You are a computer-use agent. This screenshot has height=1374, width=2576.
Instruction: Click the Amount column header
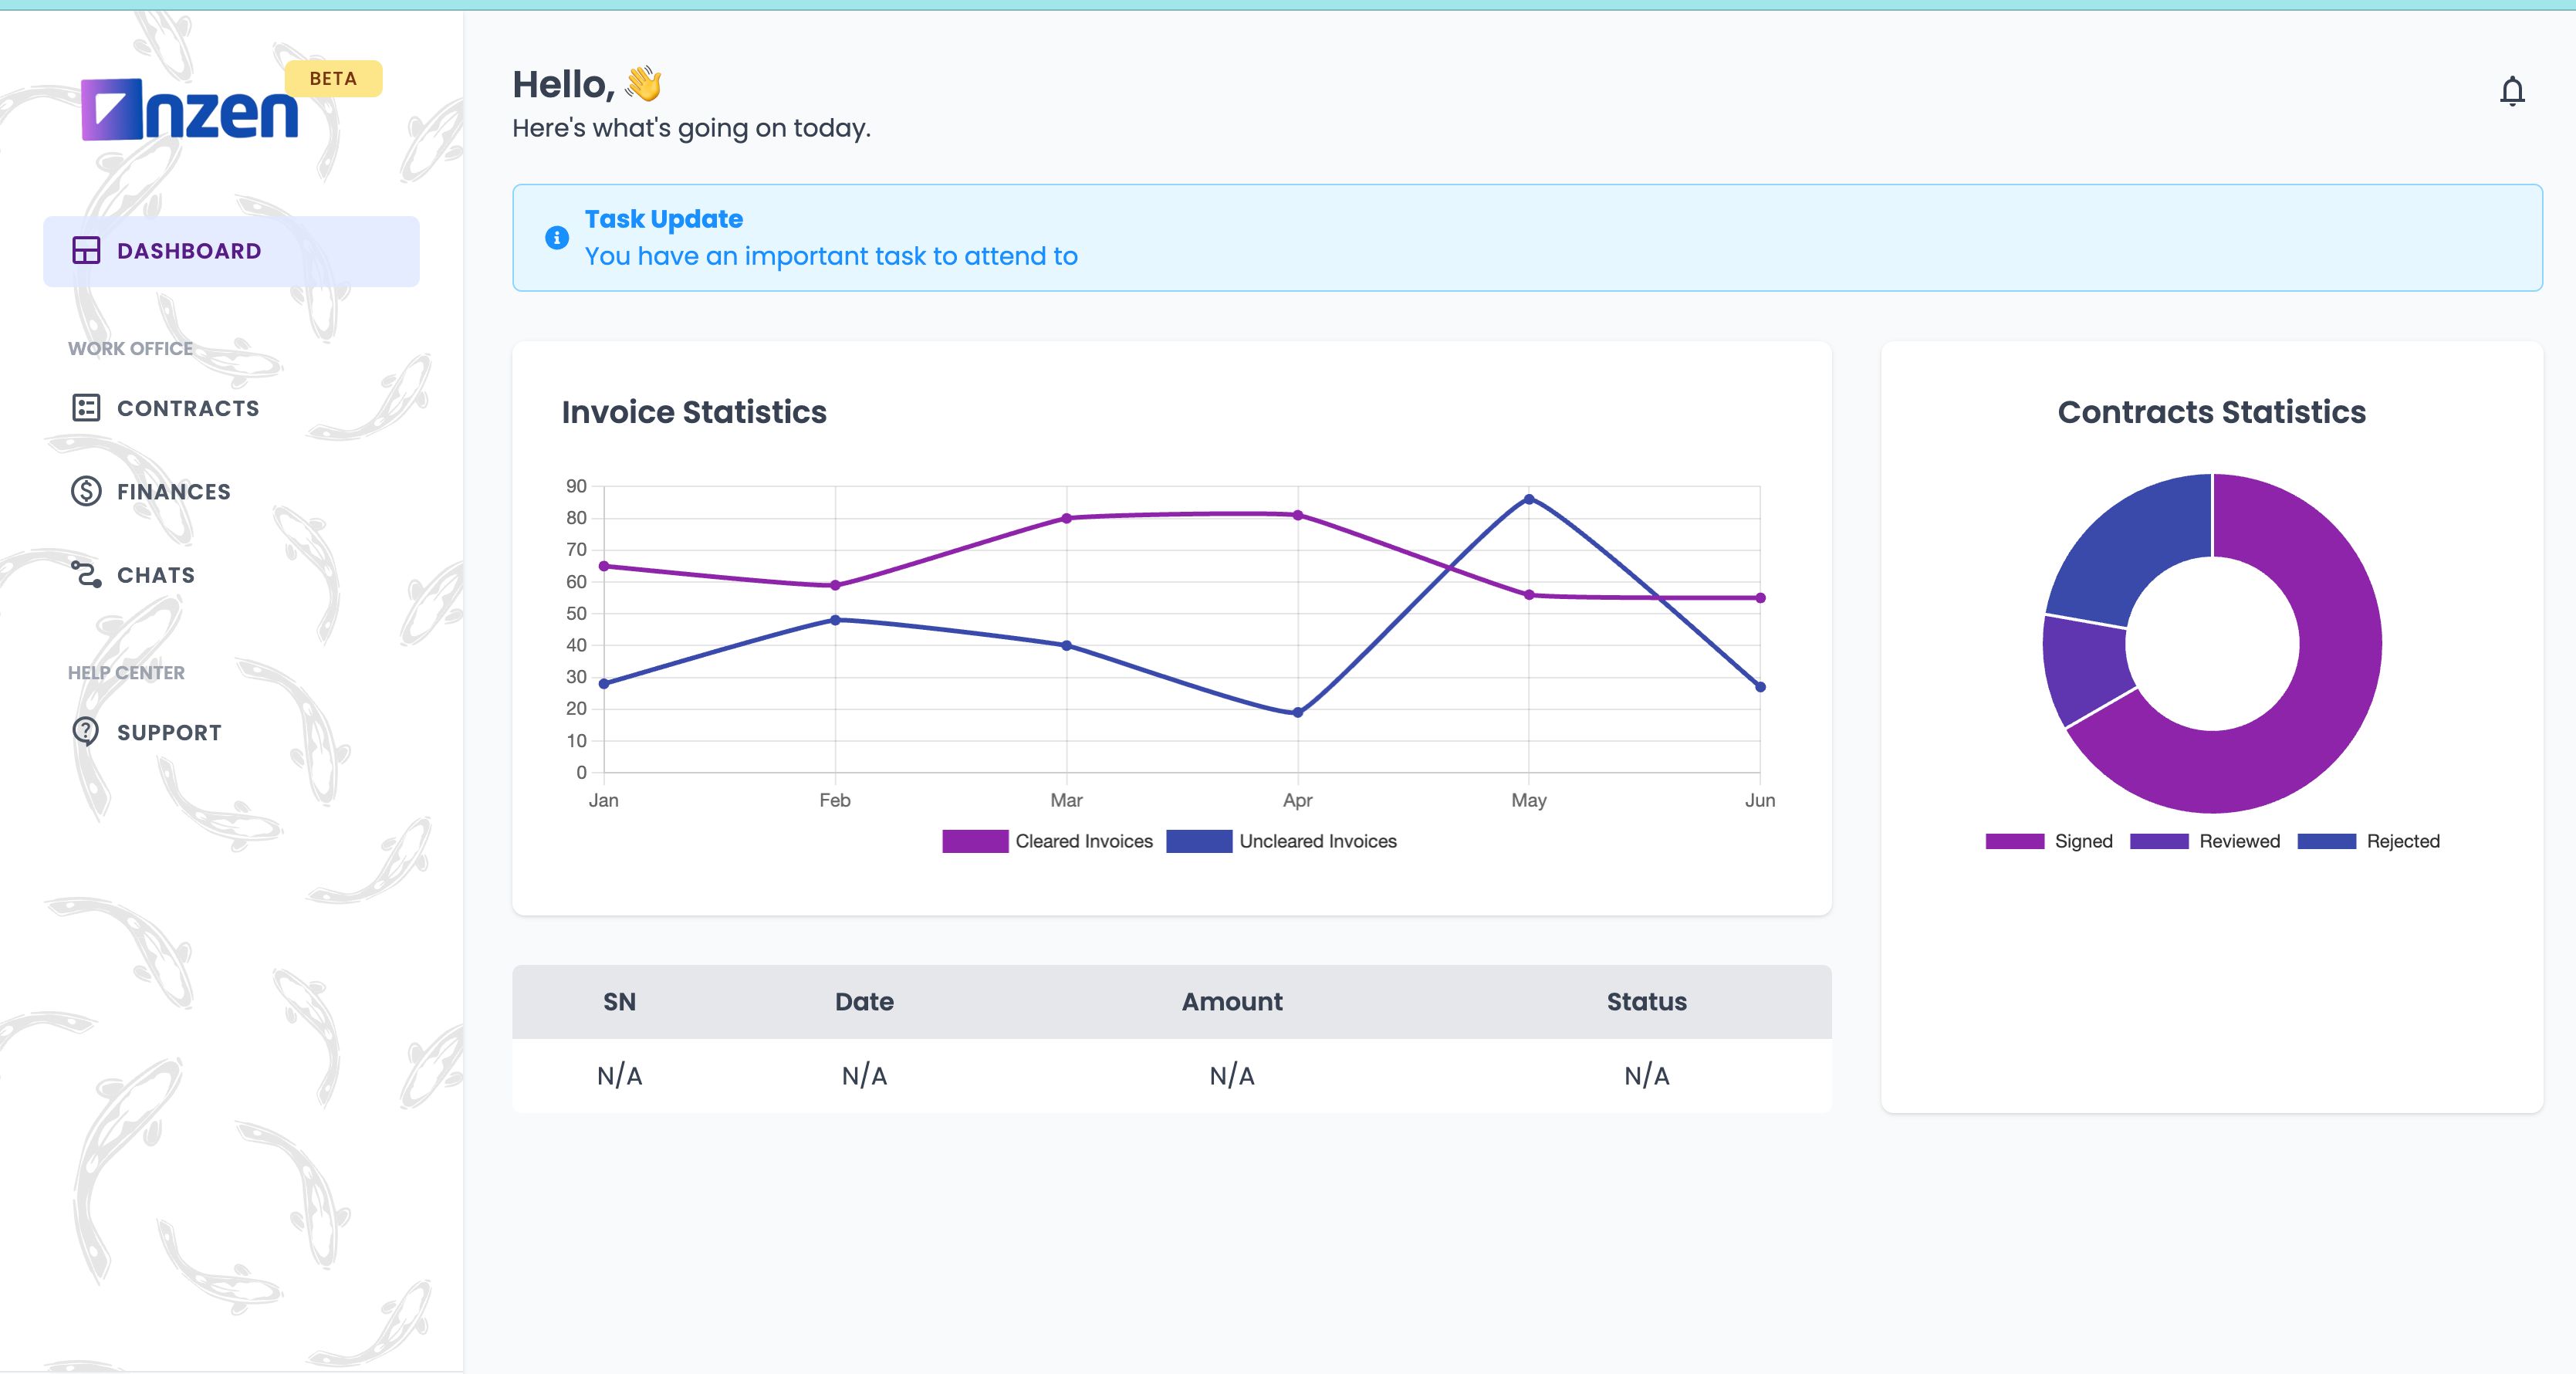pyautogui.click(x=1232, y=1002)
